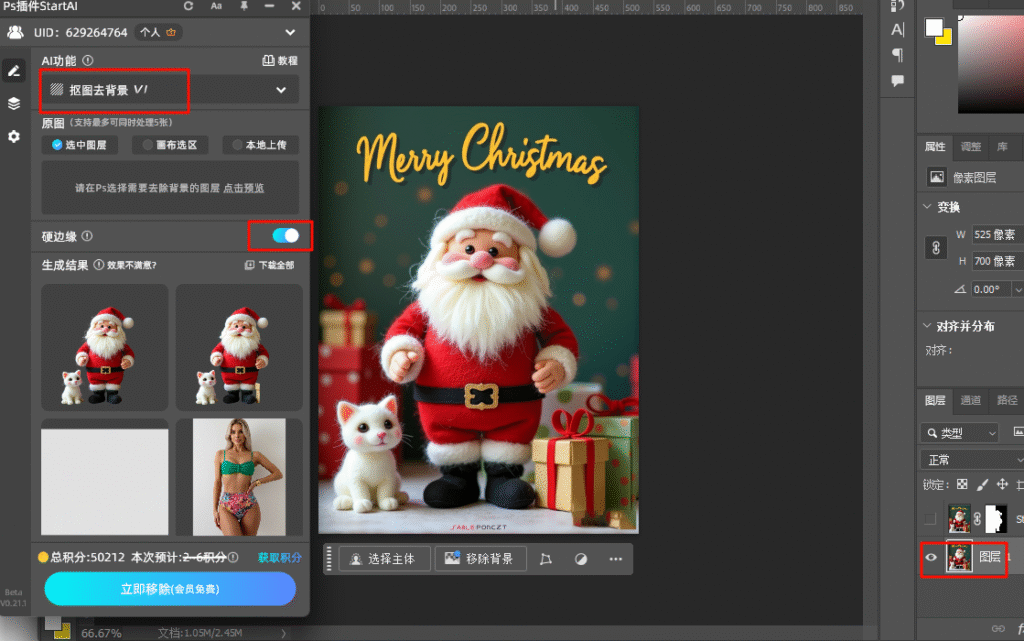This screenshot has height=641, width=1024.
Task: Click the transform selection icon in contextual taskbar
Action: [546, 559]
